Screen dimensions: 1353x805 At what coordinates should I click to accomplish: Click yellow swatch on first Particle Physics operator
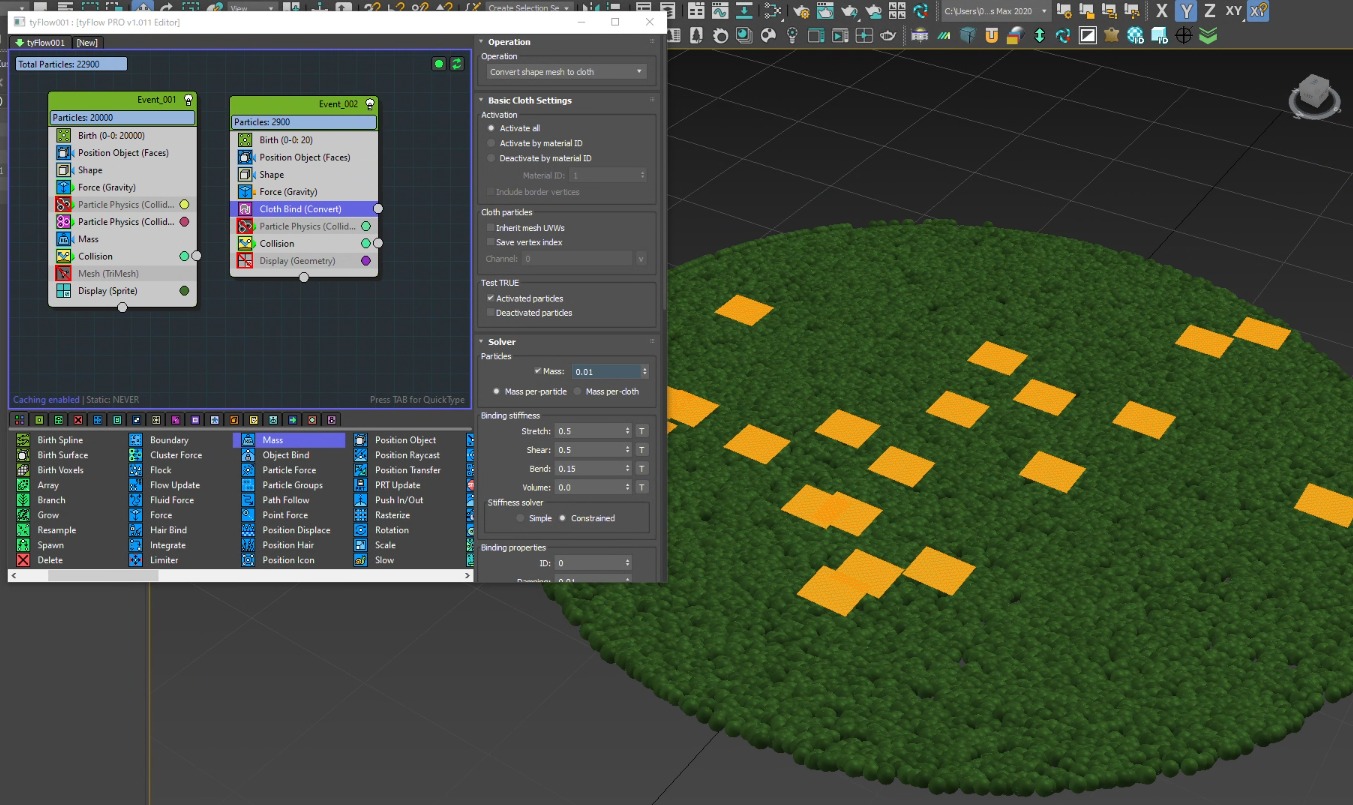(x=184, y=205)
